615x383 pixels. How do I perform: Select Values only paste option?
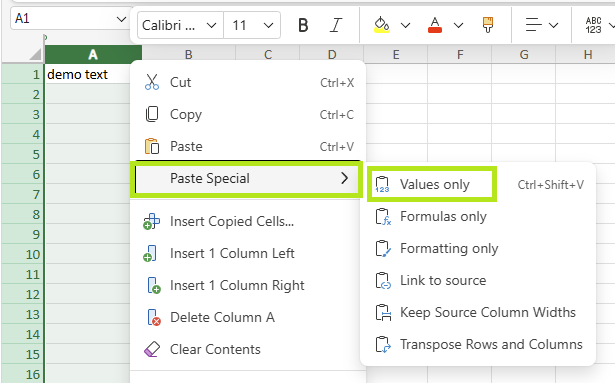coord(478,184)
